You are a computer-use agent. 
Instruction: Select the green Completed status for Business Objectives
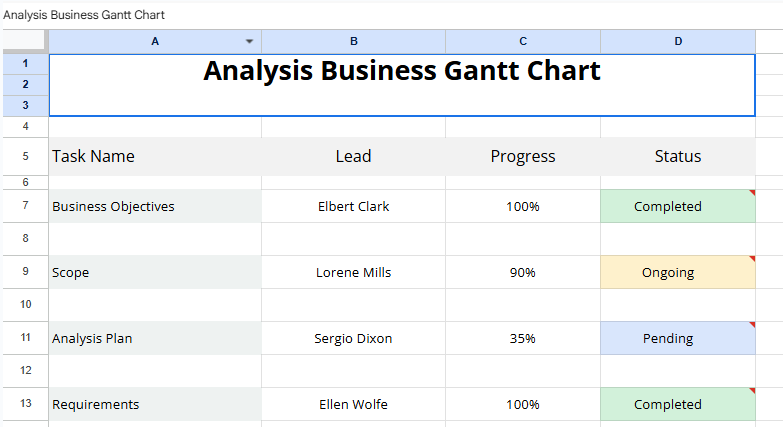[x=678, y=207]
